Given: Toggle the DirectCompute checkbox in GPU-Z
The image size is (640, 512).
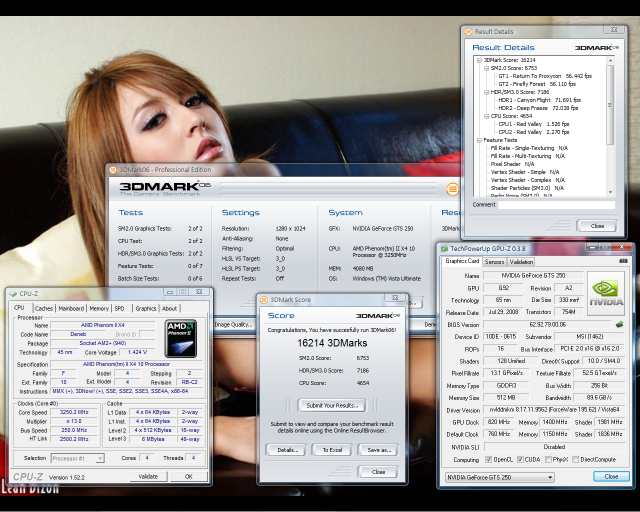Looking at the screenshot, I should click(x=576, y=460).
